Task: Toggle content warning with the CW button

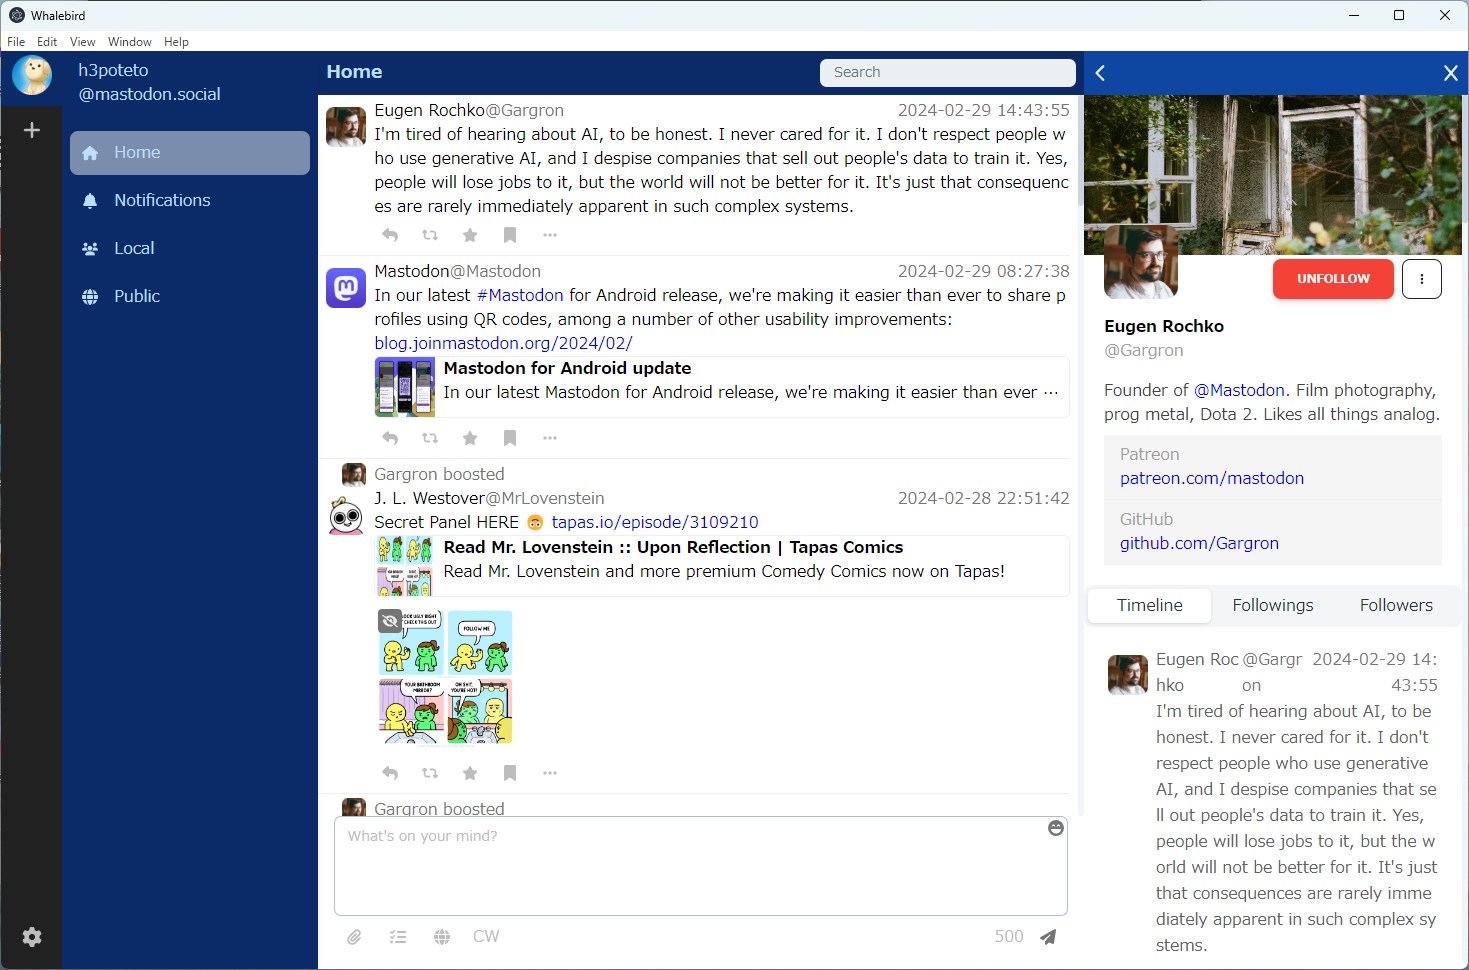Action: [x=486, y=936]
